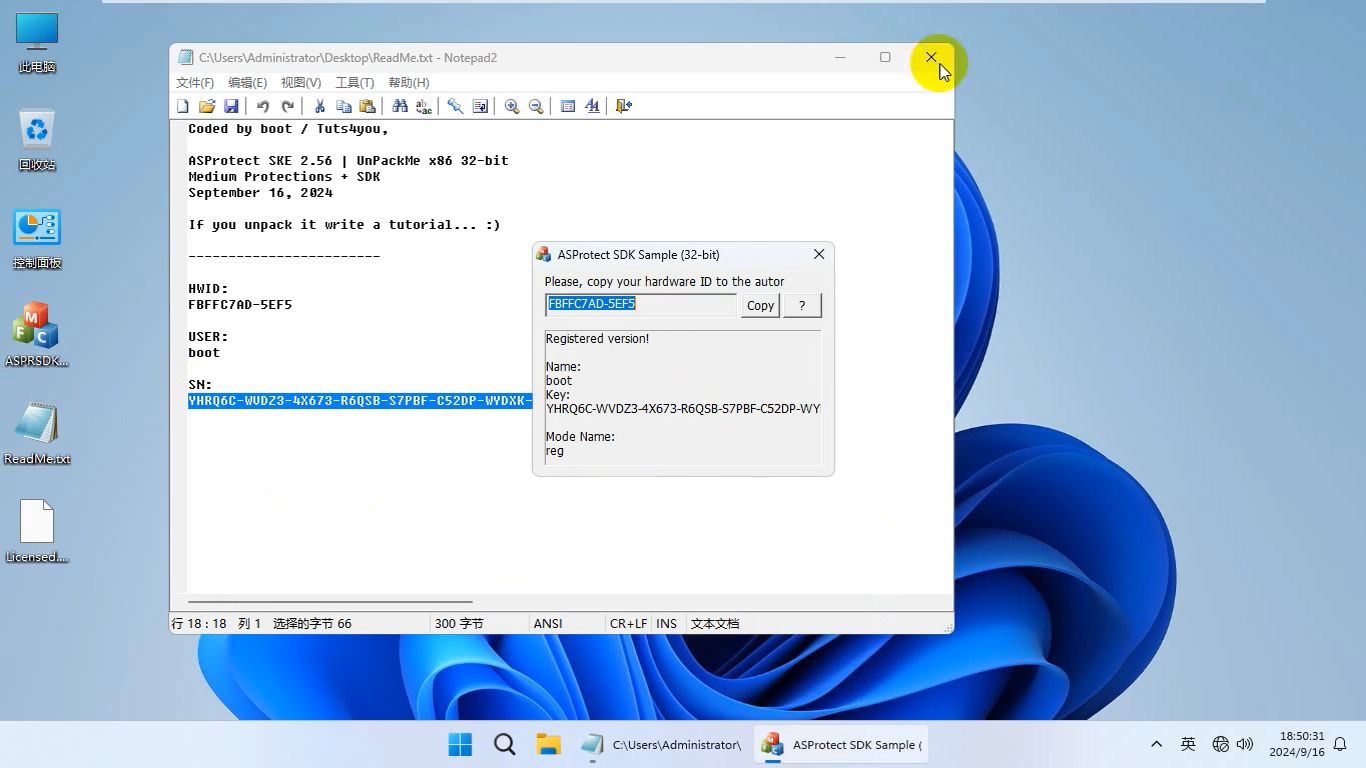Click the 'Registered version!' text in dialog
The image size is (1366, 768).
pos(597,339)
